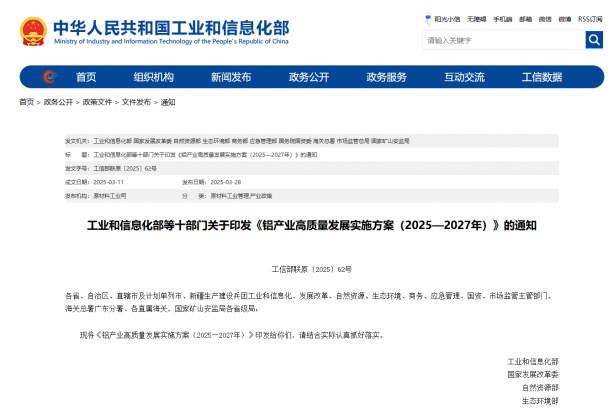Click the paragraph beginning 各省、自治区、直辖市
The height and width of the screenshot is (410, 614).
pyautogui.click(x=308, y=302)
